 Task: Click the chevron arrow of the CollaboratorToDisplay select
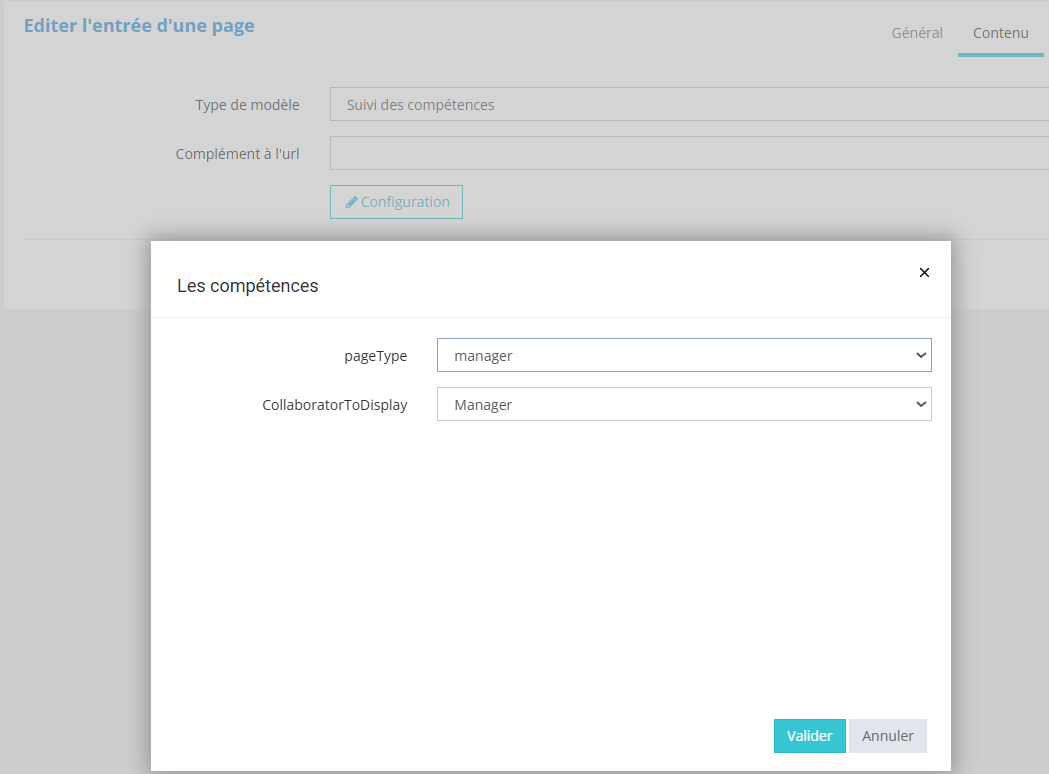(920, 405)
